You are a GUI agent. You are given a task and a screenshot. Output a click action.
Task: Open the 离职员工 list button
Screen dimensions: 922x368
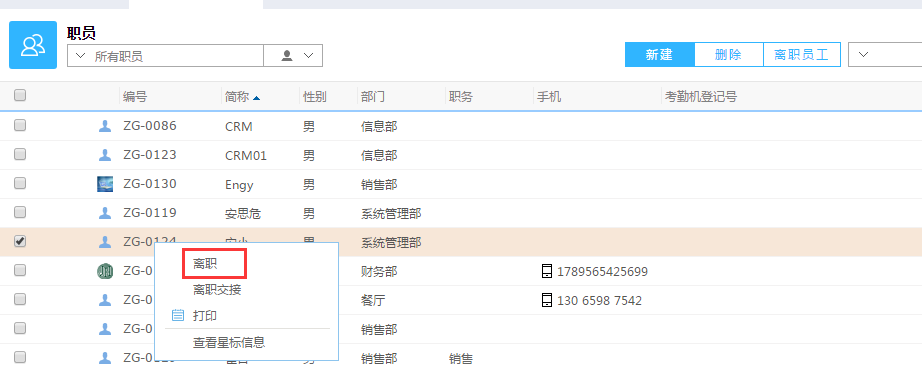click(801, 55)
